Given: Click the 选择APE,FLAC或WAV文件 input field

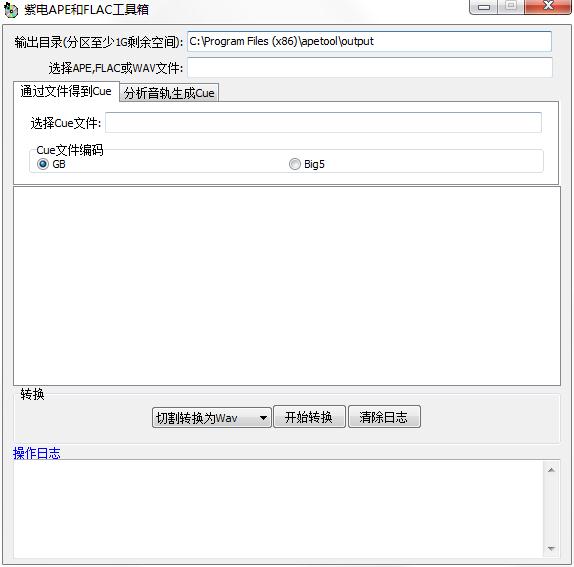Looking at the screenshot, I should [369, 67].
